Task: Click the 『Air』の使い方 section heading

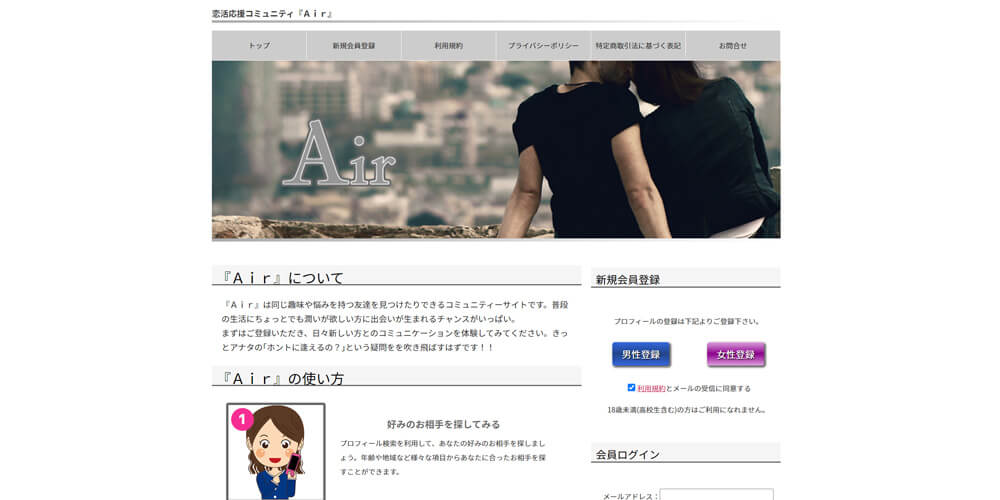Action: coord(283,378)
